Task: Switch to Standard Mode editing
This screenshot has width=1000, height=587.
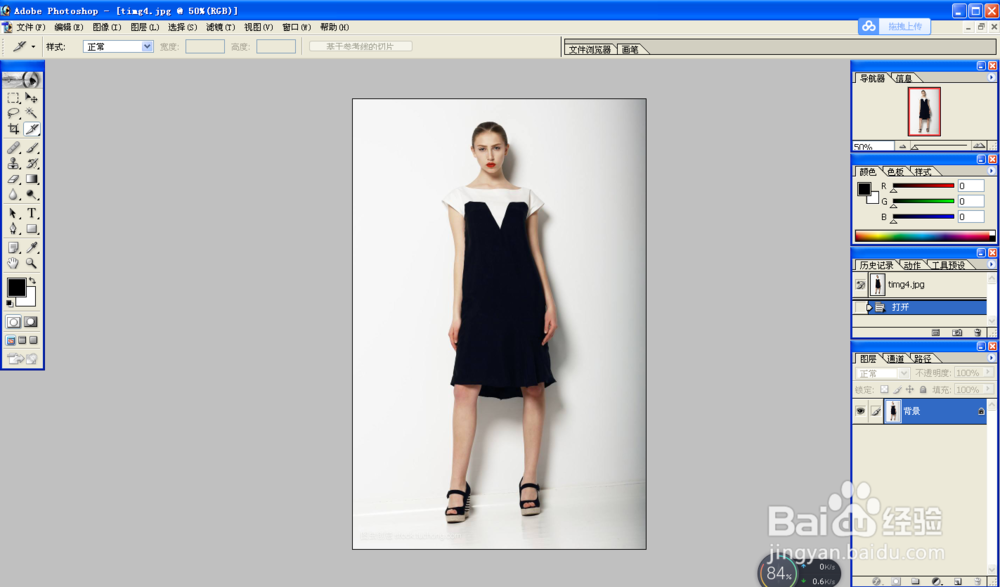Action: click(13, 322)
